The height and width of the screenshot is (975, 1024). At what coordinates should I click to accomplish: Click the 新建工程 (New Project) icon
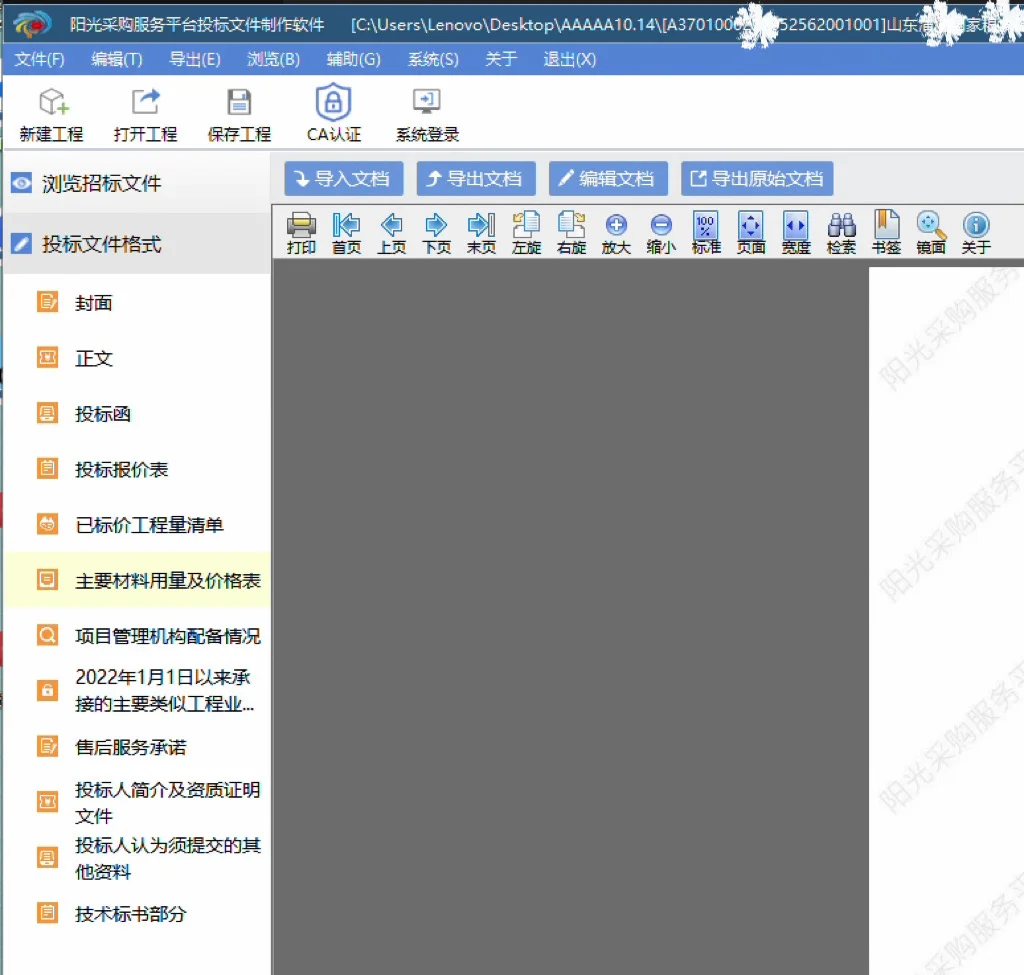tap(49, 112)
